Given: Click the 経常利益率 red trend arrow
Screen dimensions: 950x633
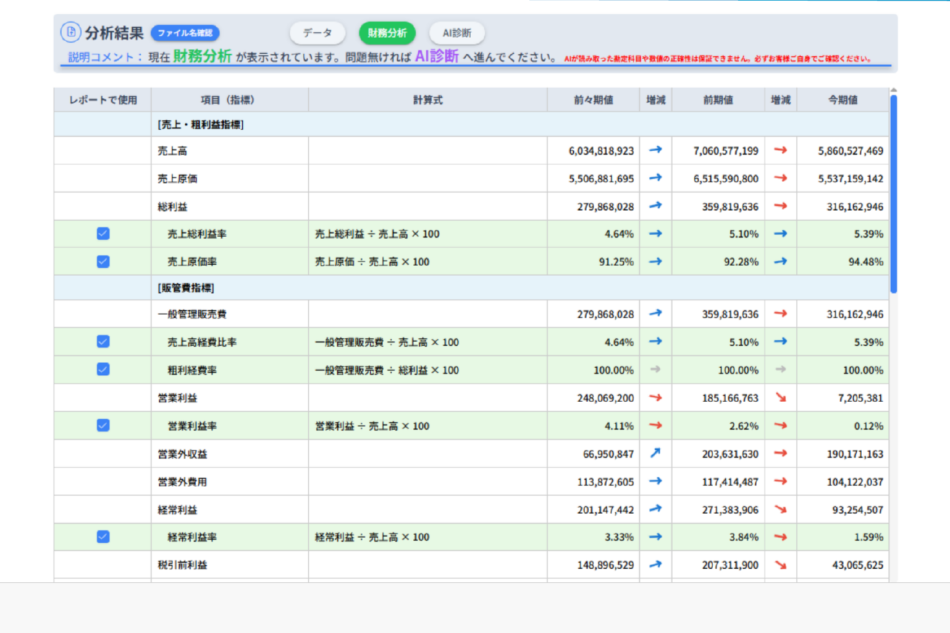Looking at the screenshot, I should point(780,537).
